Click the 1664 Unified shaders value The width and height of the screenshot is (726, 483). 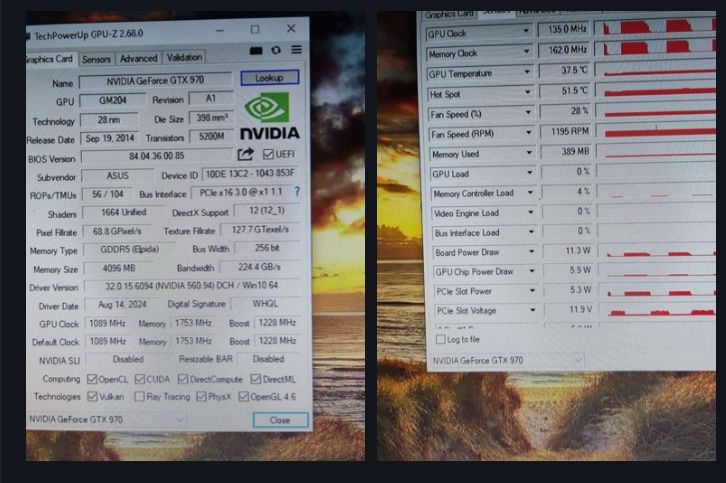click(x=123, y=212)
